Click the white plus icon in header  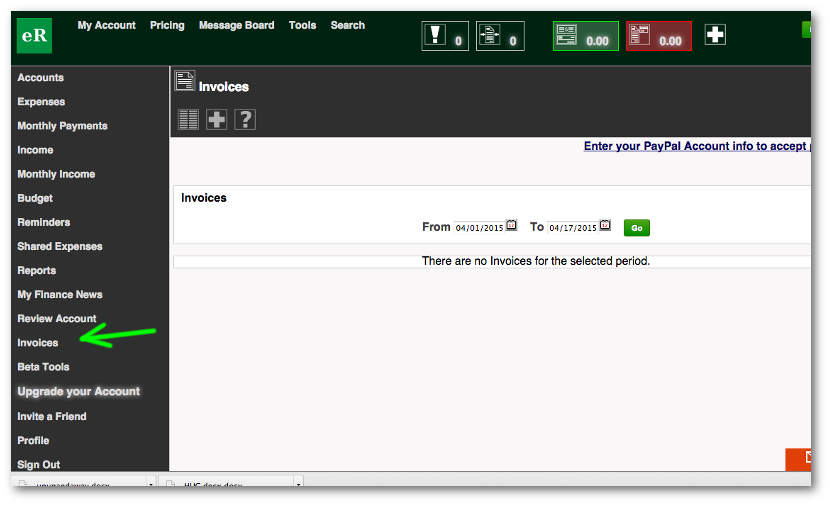coord(715,35)
